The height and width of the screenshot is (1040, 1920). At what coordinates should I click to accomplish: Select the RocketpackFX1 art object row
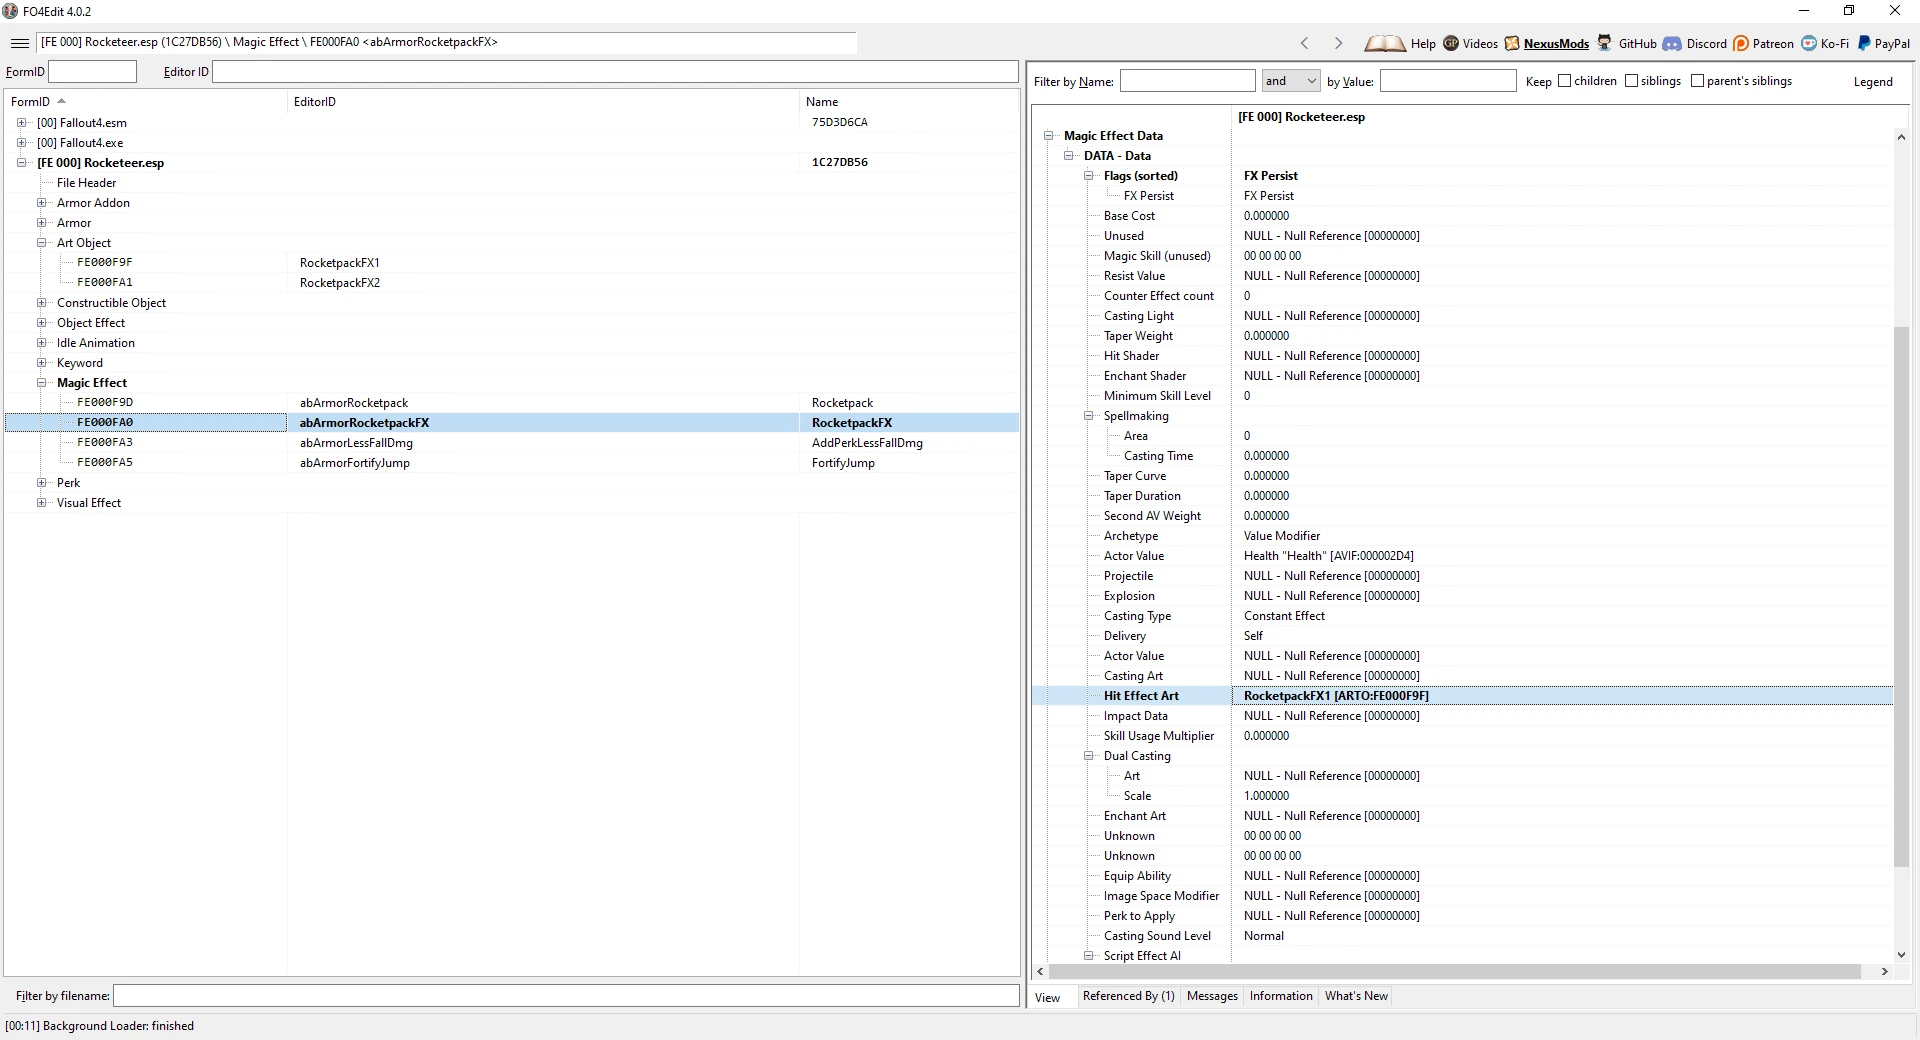pos(512,263)
